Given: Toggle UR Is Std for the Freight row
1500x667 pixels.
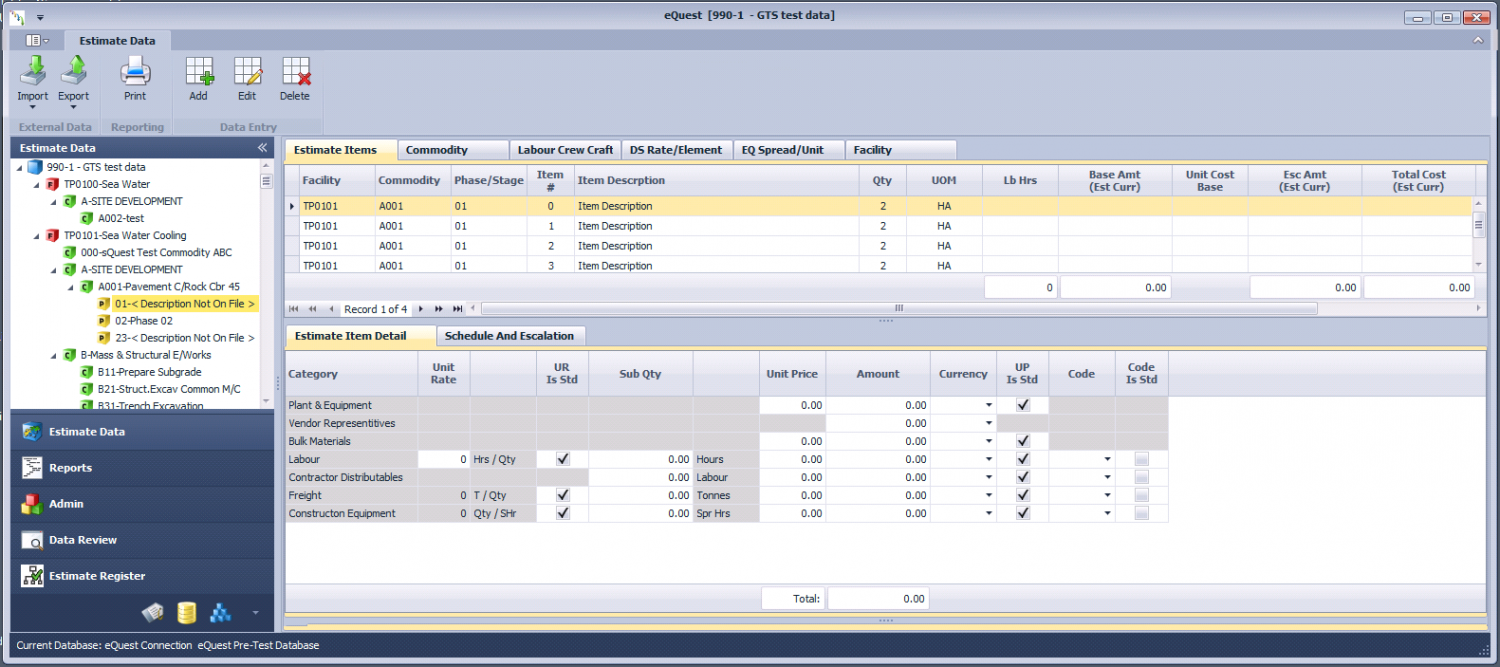Looking at the screenshot, I should 562,495.
